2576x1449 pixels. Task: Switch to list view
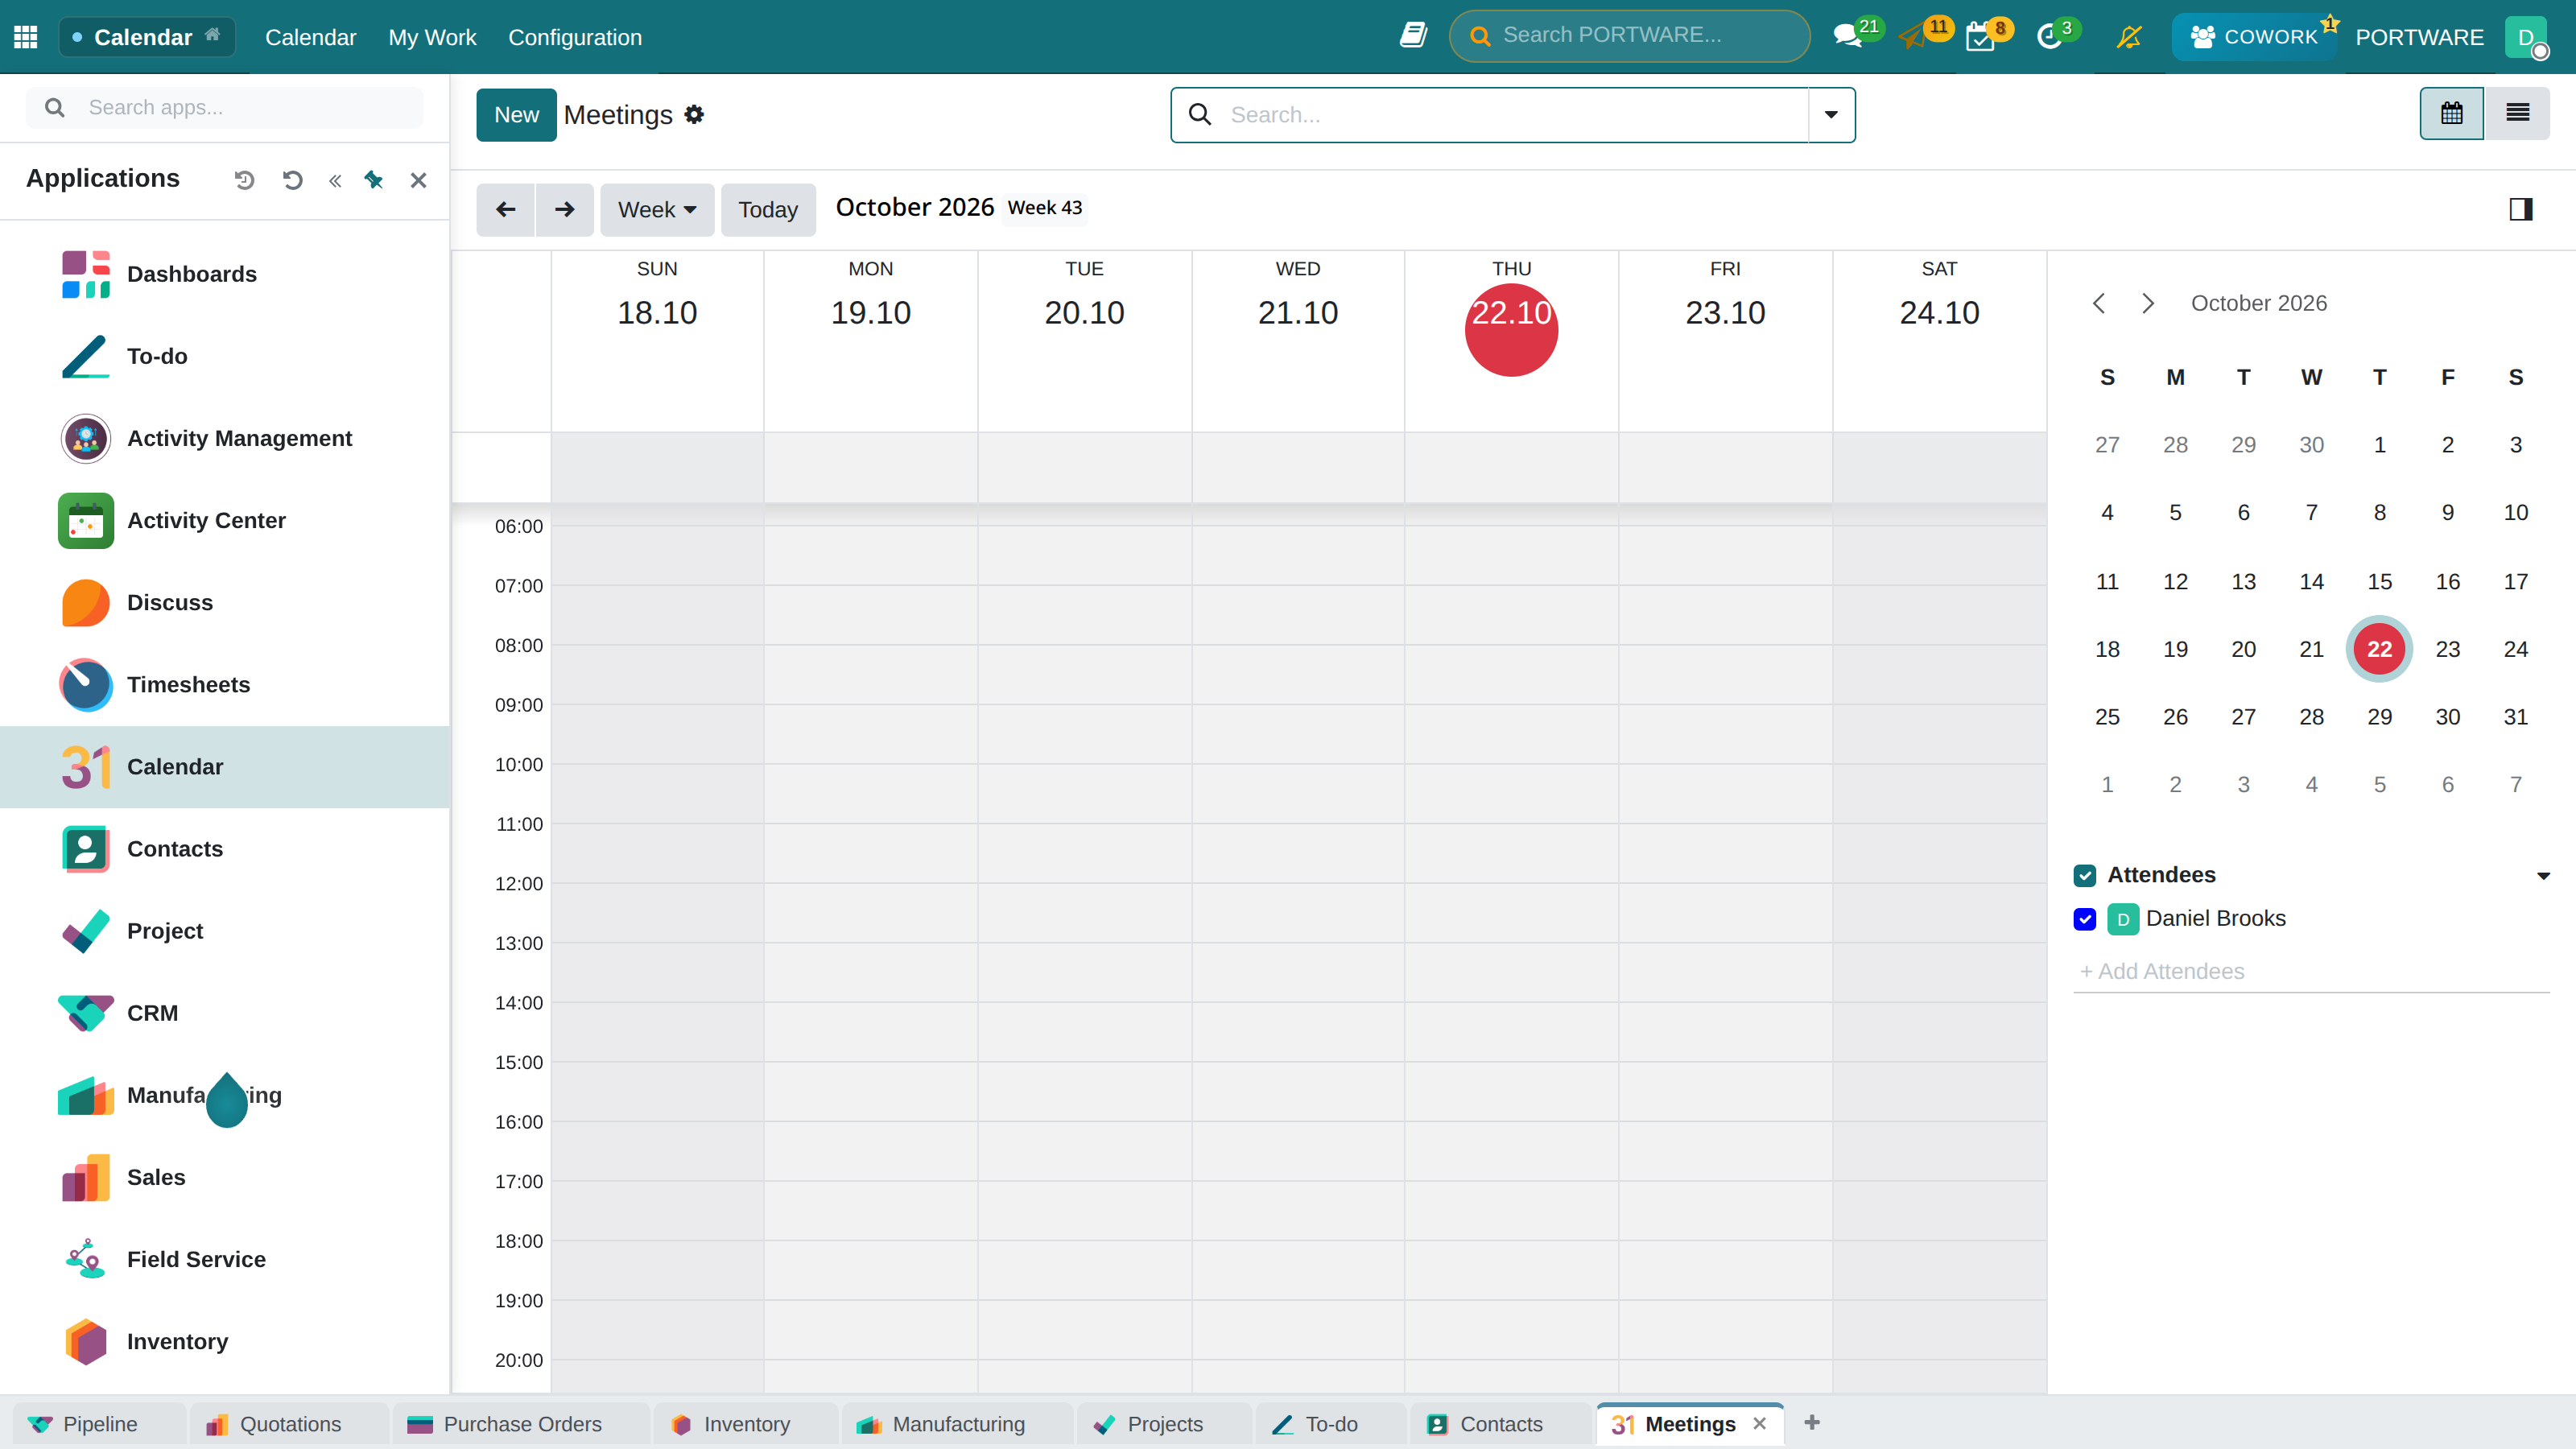(x=2517, y=114)
